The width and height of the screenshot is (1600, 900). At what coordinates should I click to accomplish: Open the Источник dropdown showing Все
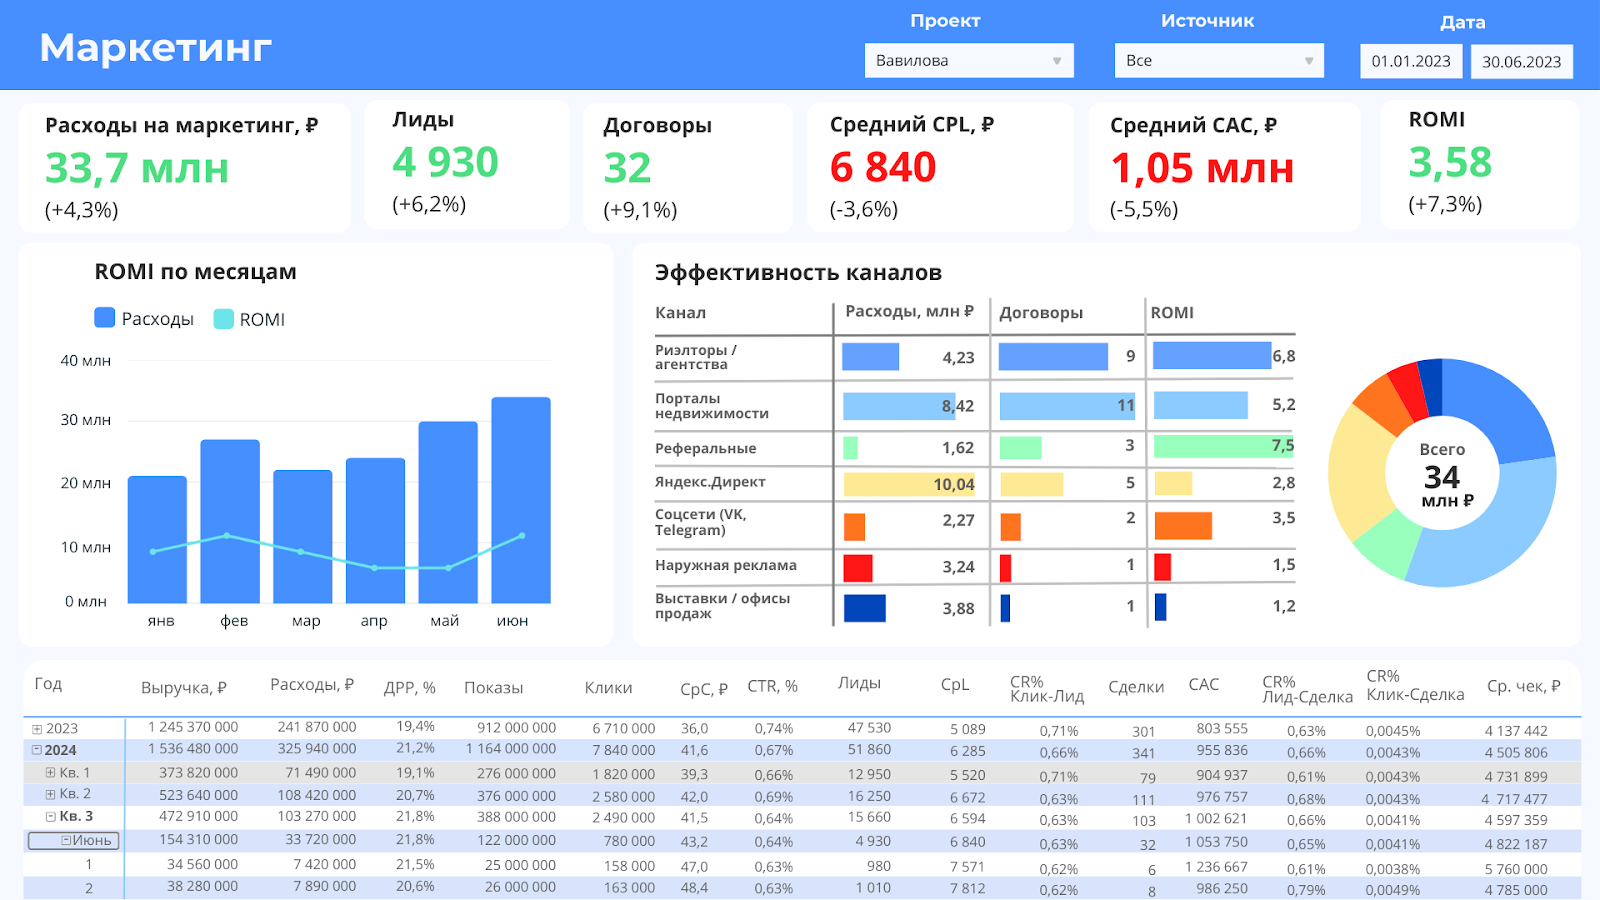[x=1218, y=61]
